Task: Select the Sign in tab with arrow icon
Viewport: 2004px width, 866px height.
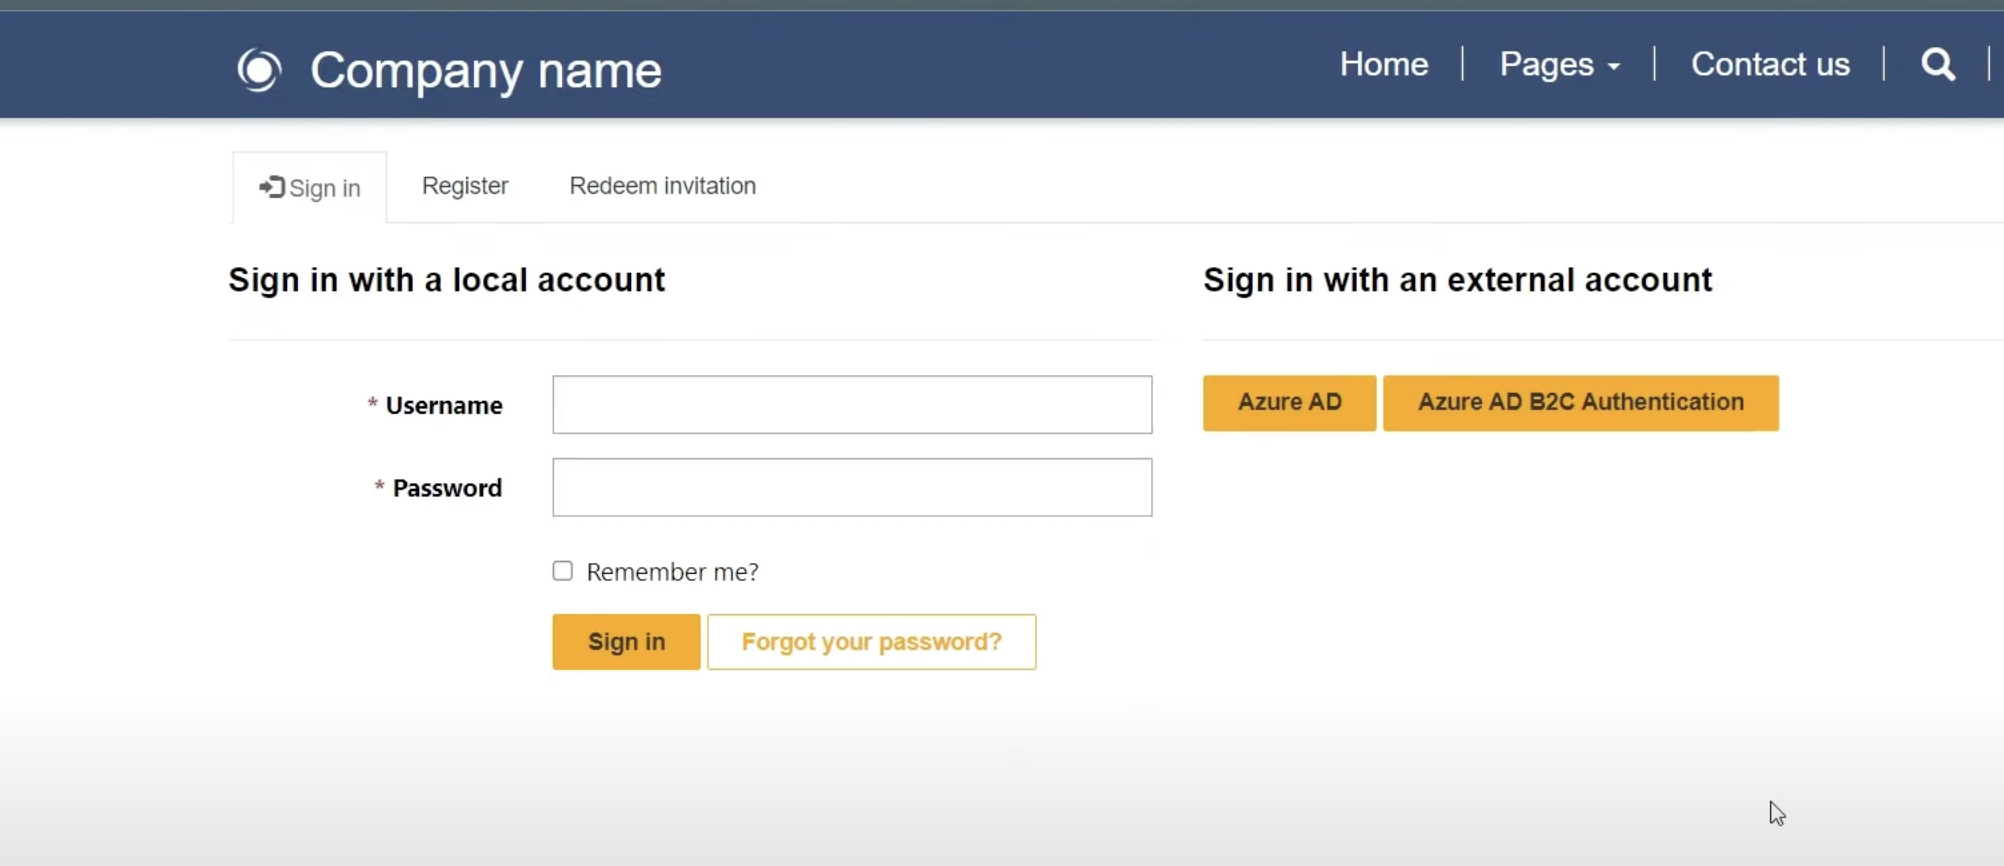Action: click(x=310, y=188)
